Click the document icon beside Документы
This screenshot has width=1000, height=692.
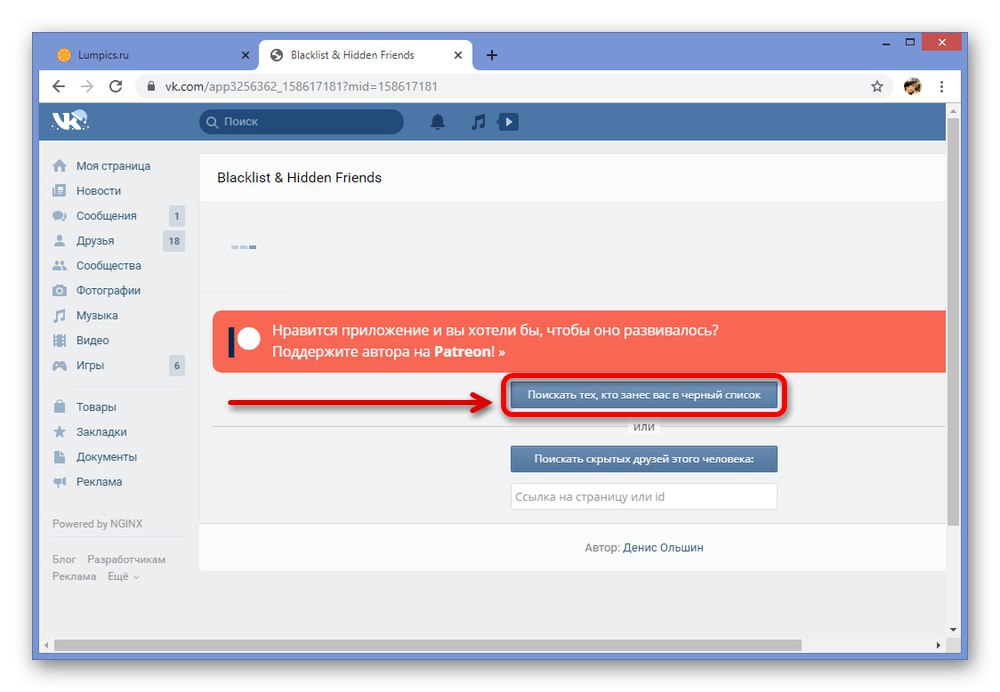tap(59, 457)
